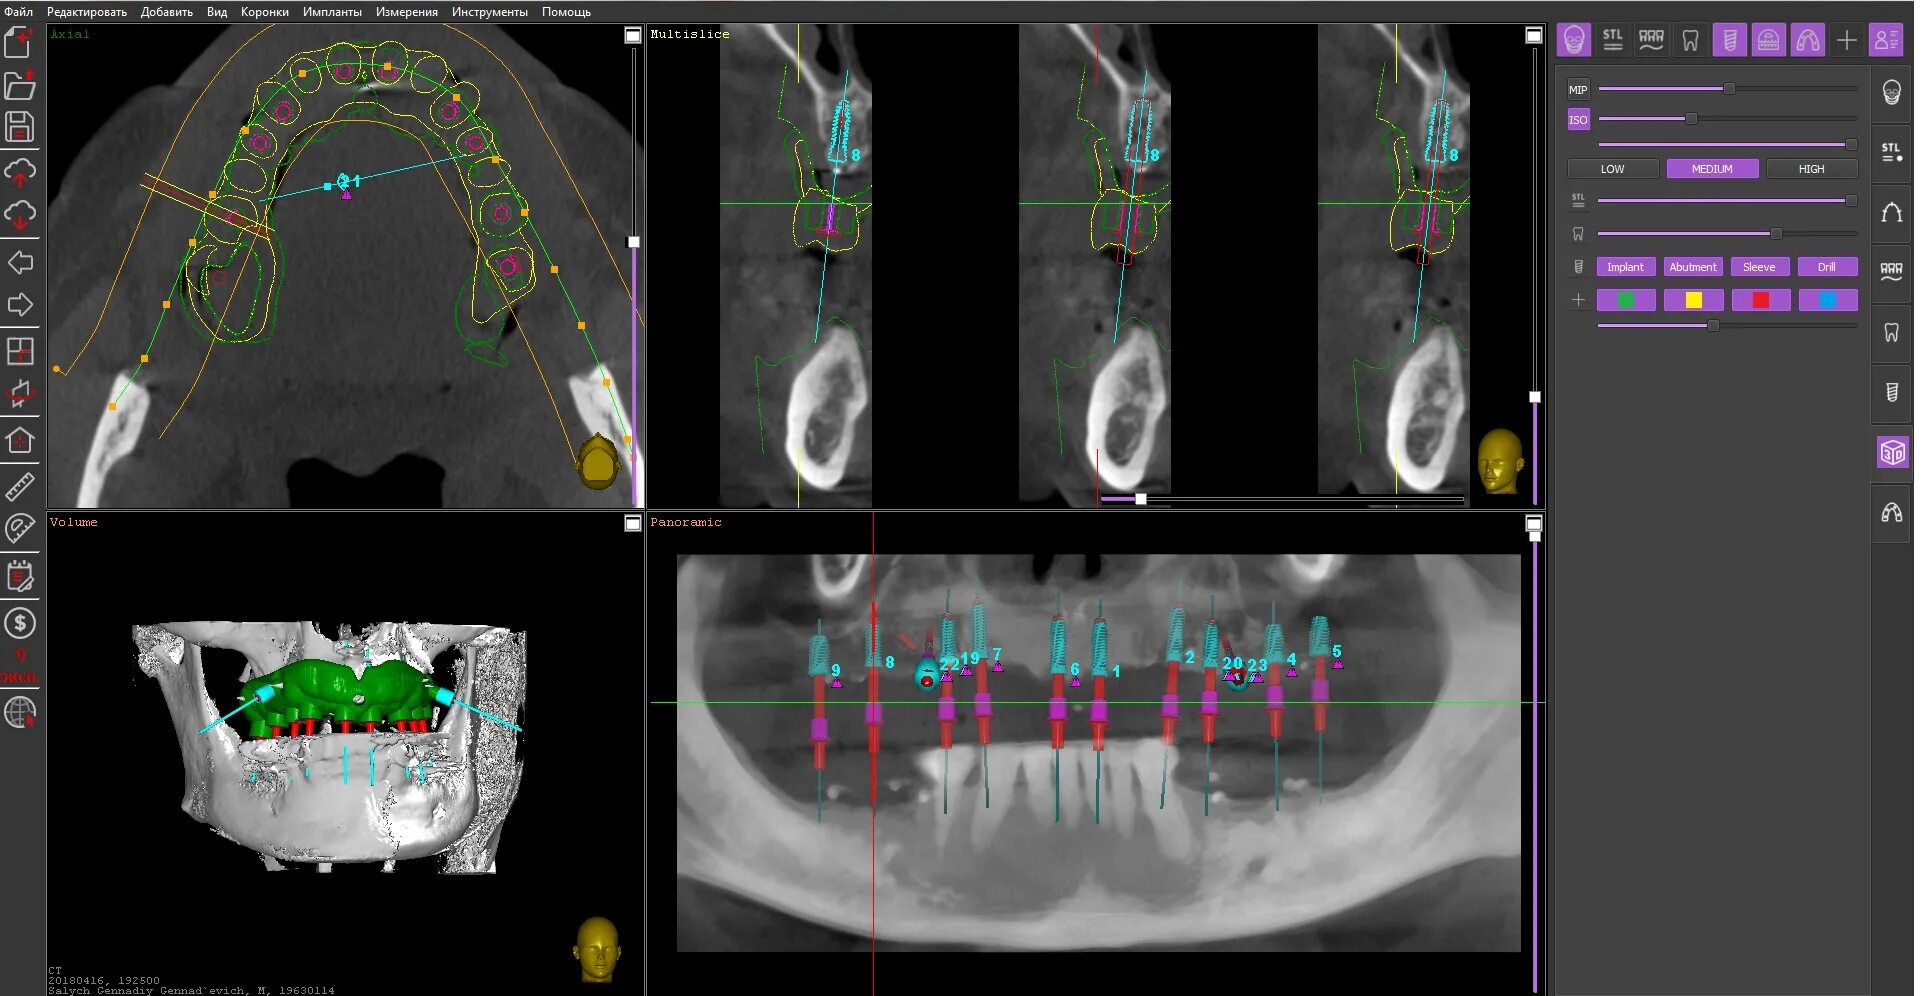Toggle implants visibility in top bar
Viewport: 1922px width, 996px height.
point(1730,40)
